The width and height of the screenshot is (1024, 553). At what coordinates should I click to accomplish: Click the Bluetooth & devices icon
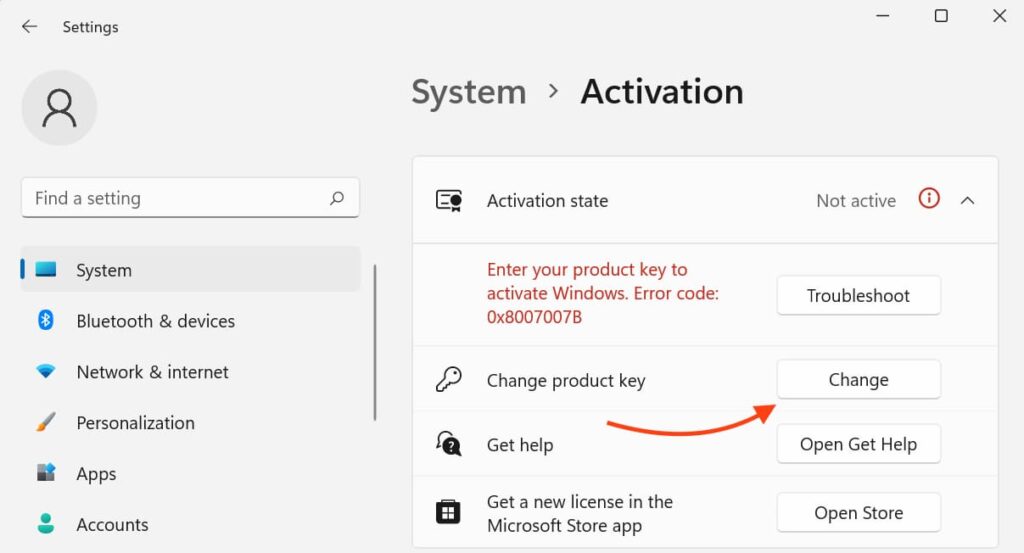[46, 321]
